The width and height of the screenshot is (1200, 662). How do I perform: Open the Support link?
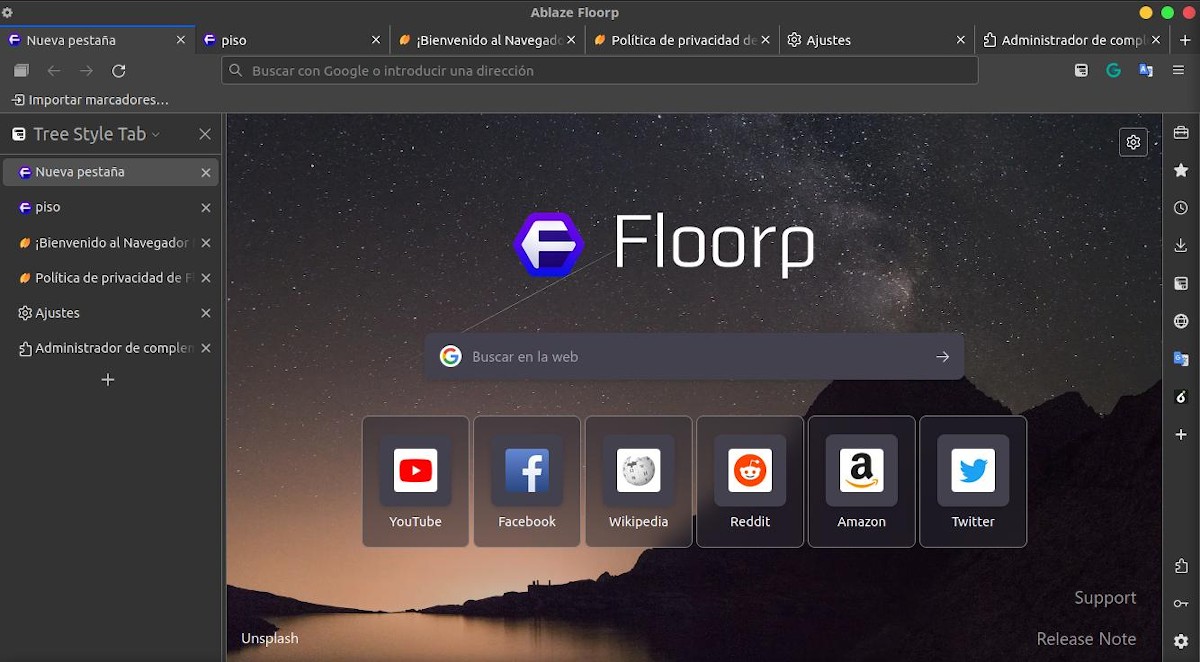click(x=1105, y=598)
